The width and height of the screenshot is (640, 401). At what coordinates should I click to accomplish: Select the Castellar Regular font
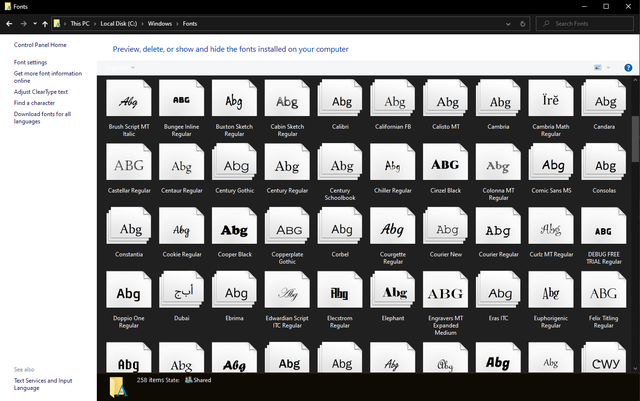[129, 162]
